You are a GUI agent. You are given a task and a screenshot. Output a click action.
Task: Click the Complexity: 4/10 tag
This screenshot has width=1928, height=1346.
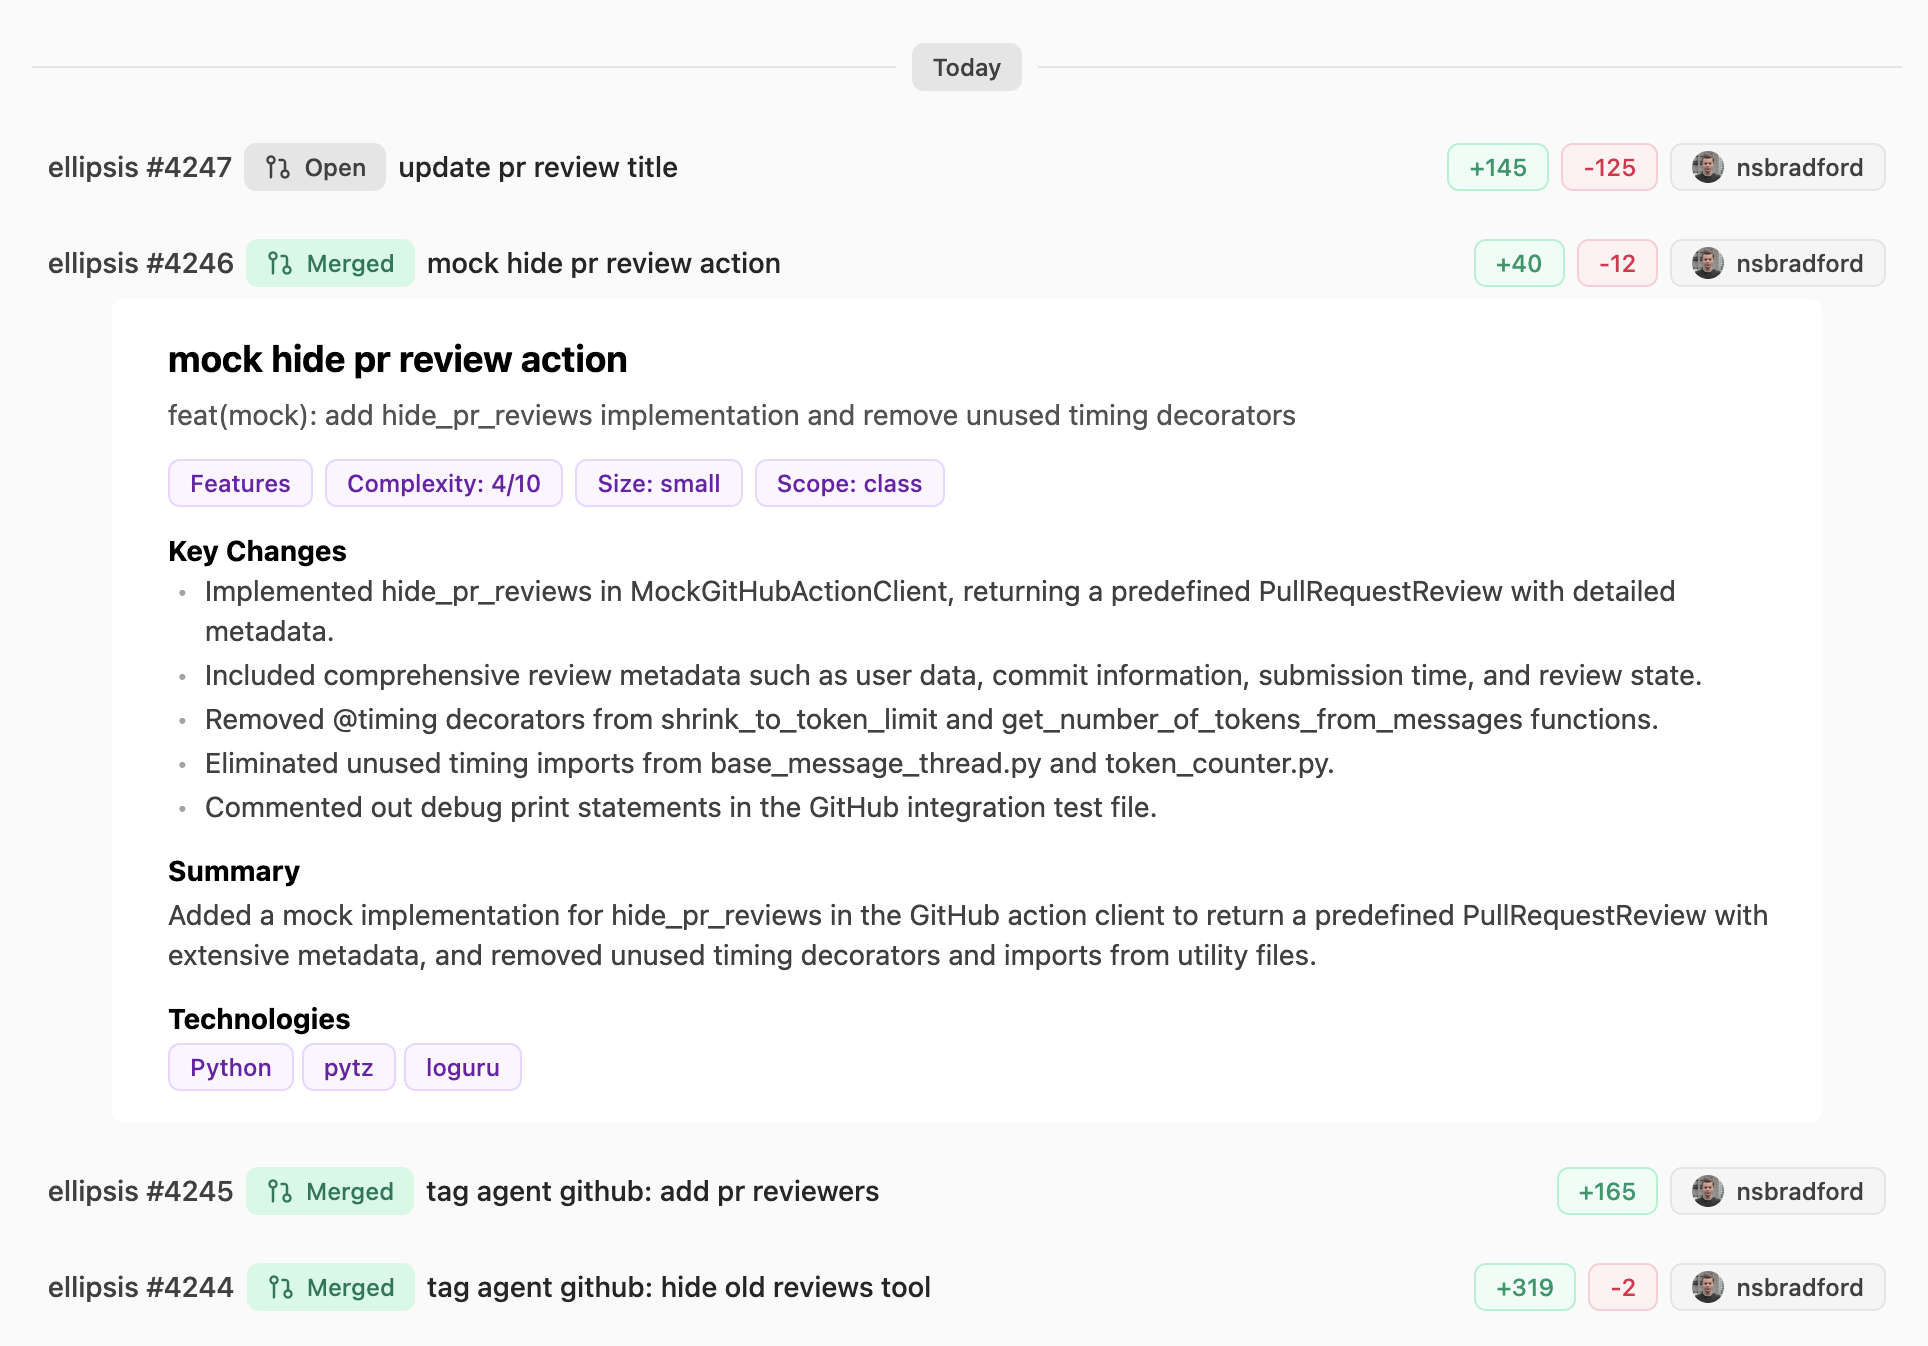point(443,483)
